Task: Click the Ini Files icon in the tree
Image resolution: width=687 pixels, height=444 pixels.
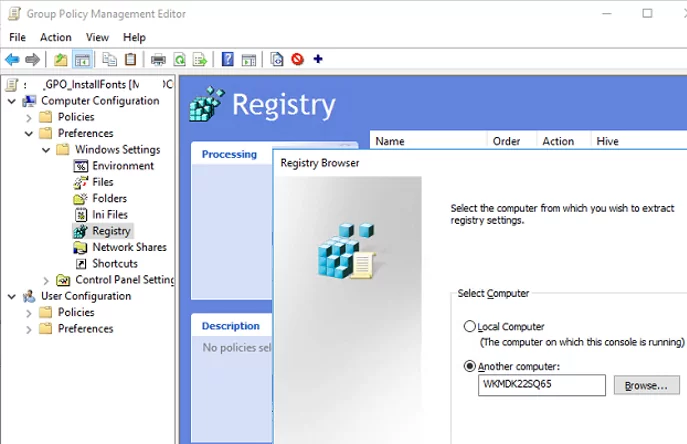Action: tap(81, 215)
